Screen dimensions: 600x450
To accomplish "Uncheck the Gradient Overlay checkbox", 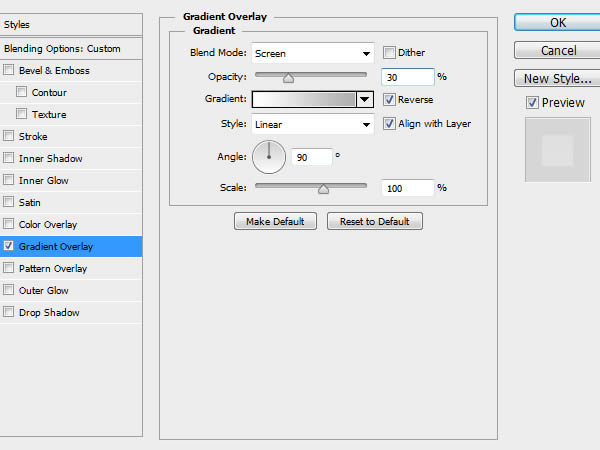I will click(8, 246).
